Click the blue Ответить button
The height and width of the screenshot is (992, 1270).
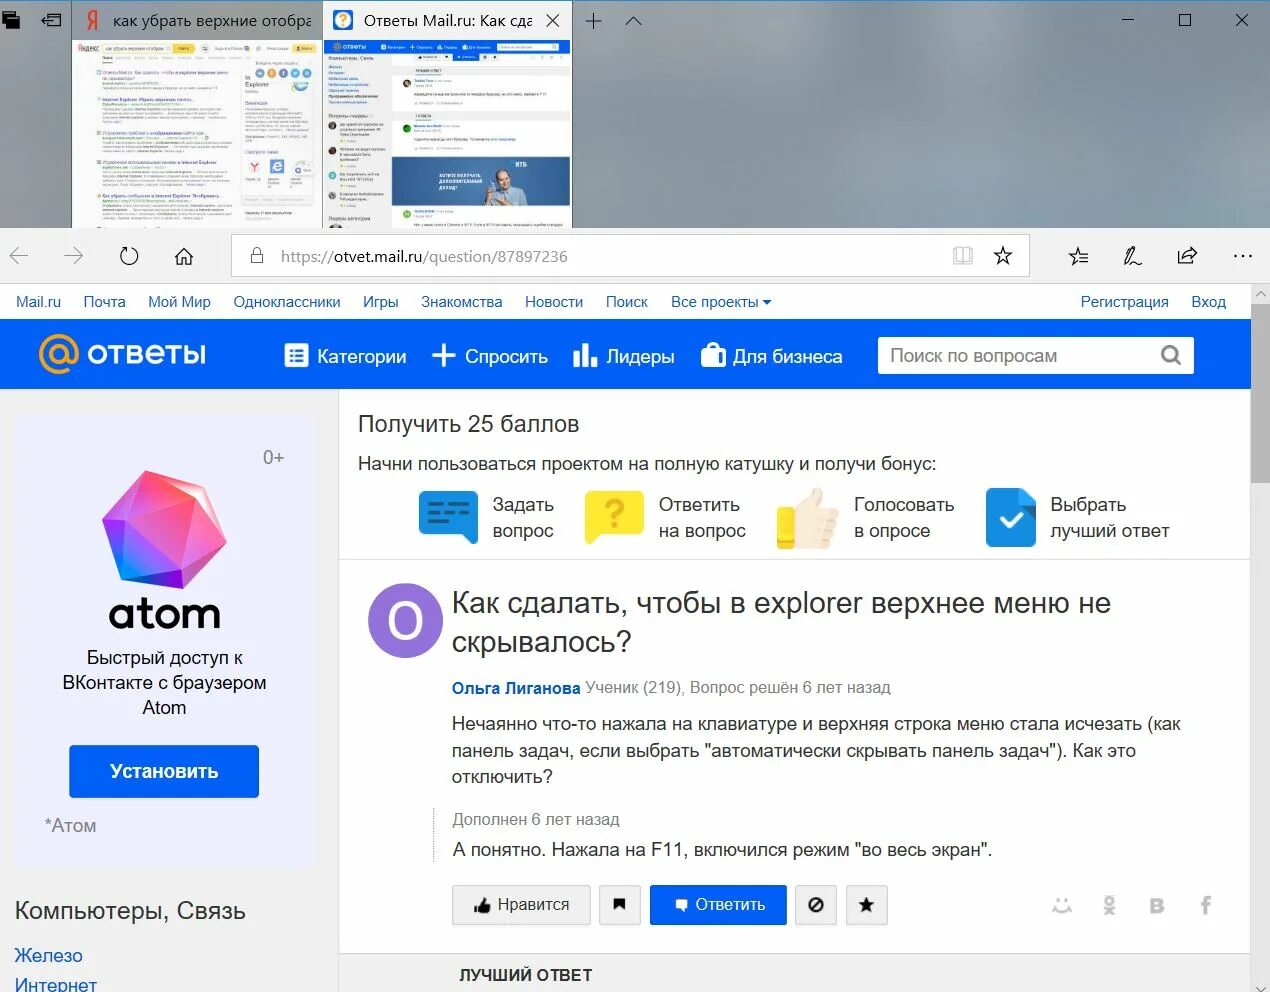click(x=718, y=905)
